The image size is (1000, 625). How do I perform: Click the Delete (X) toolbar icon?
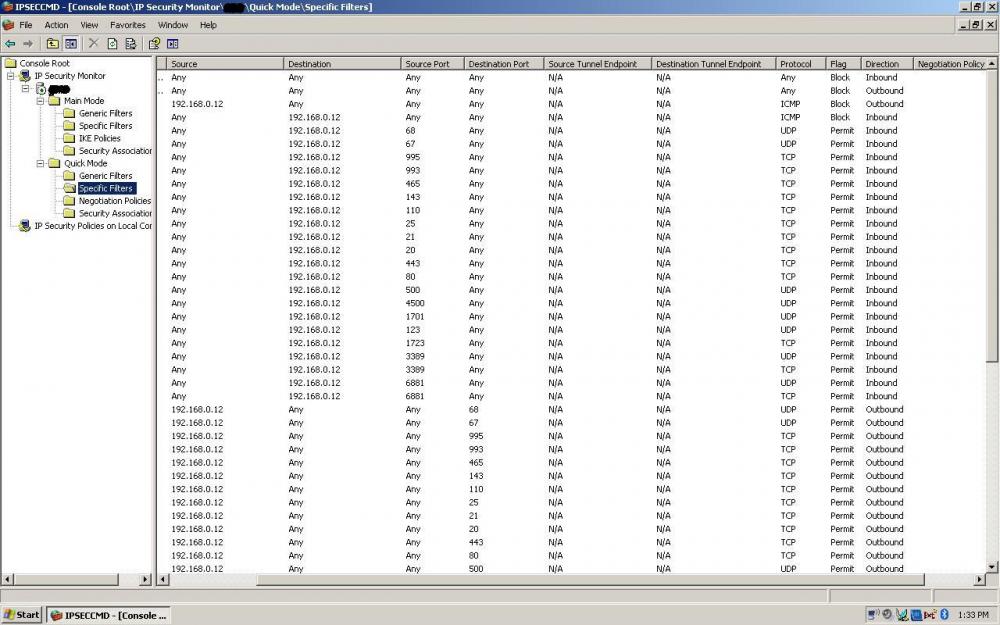pyautogui.click(x=94, y=44)
